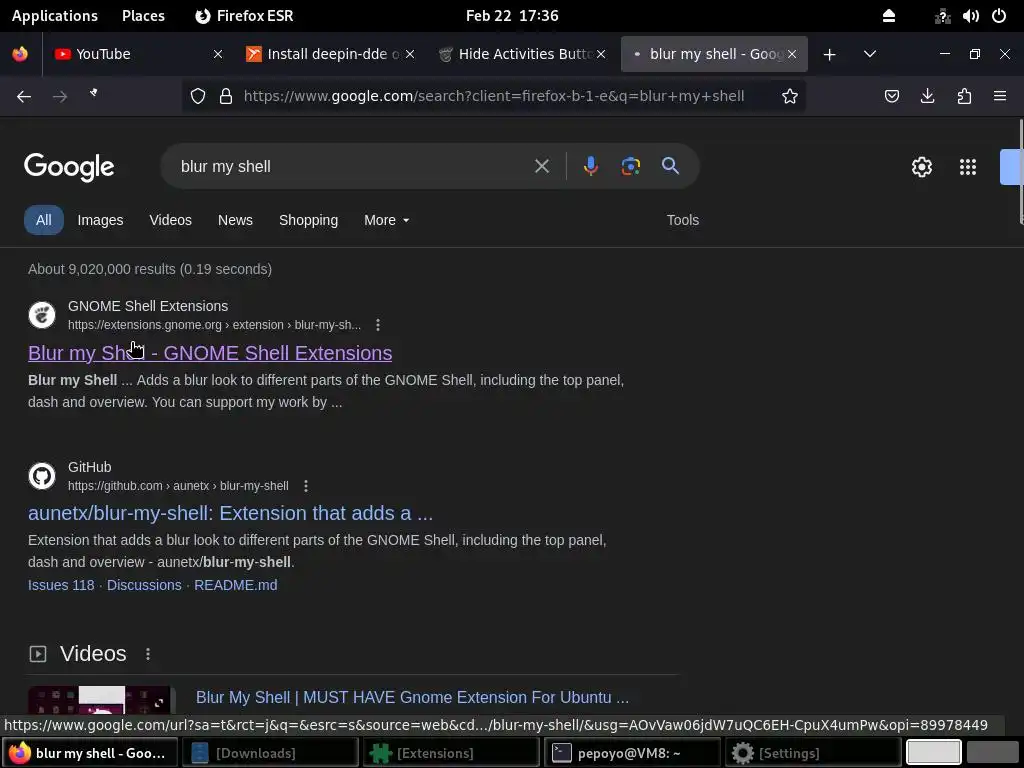Open the Save to Pocket icon
1024x768 pixels.
(x=891, y=97)
